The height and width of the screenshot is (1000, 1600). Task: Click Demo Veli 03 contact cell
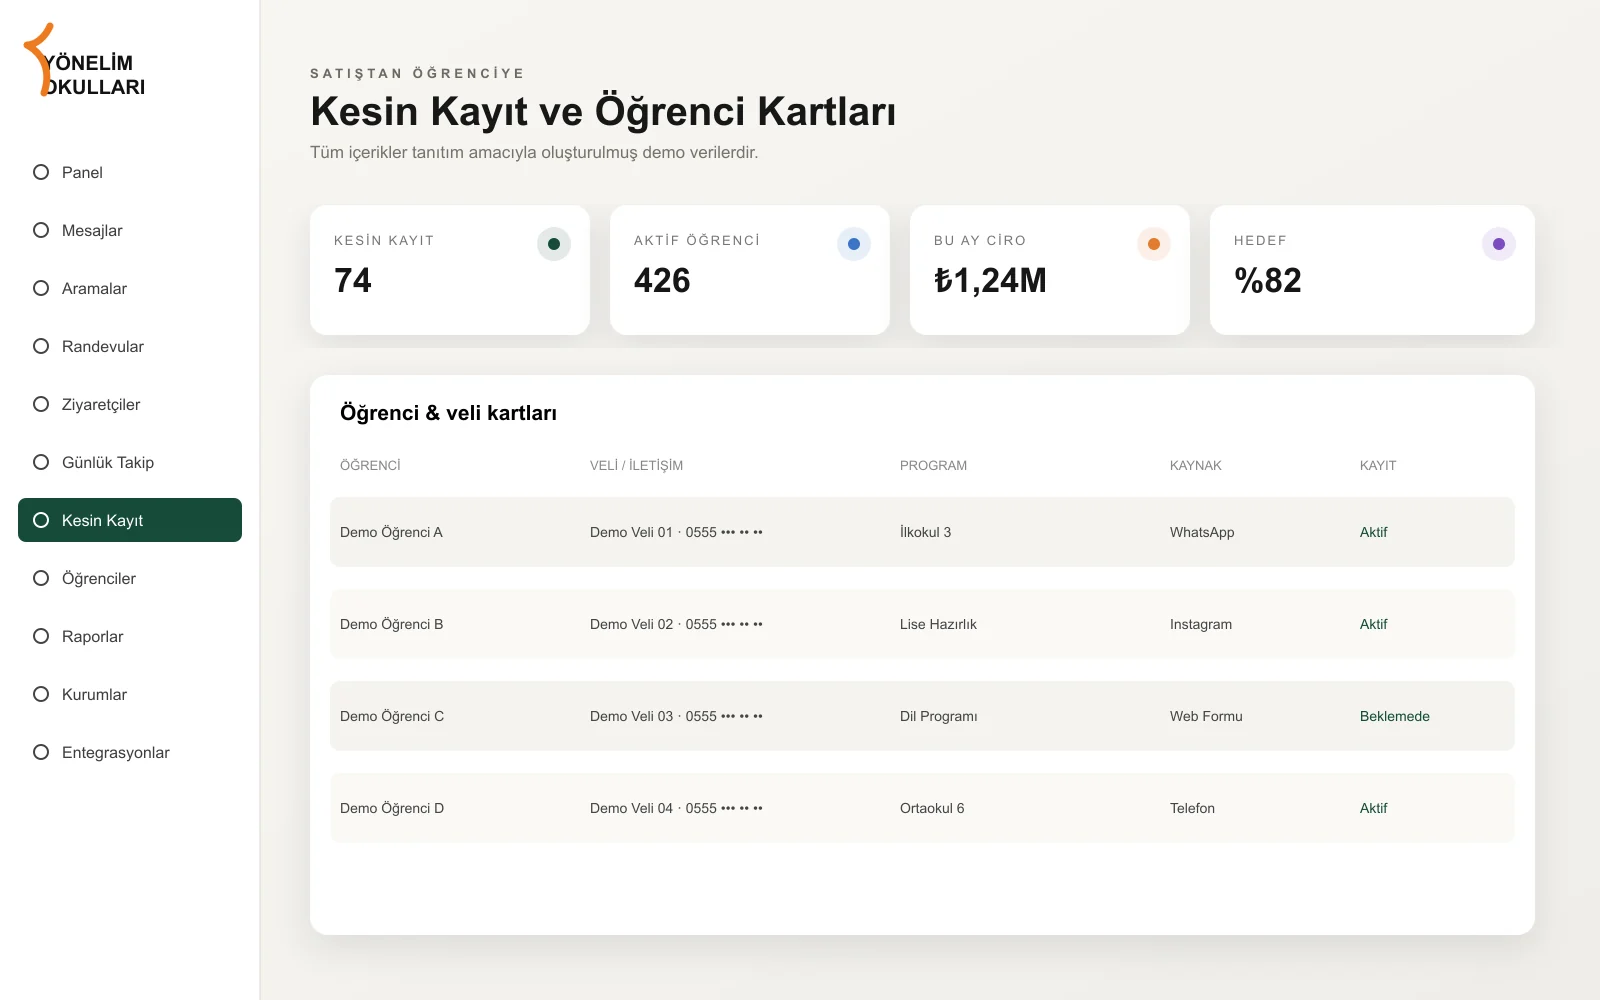click(676, 716)
